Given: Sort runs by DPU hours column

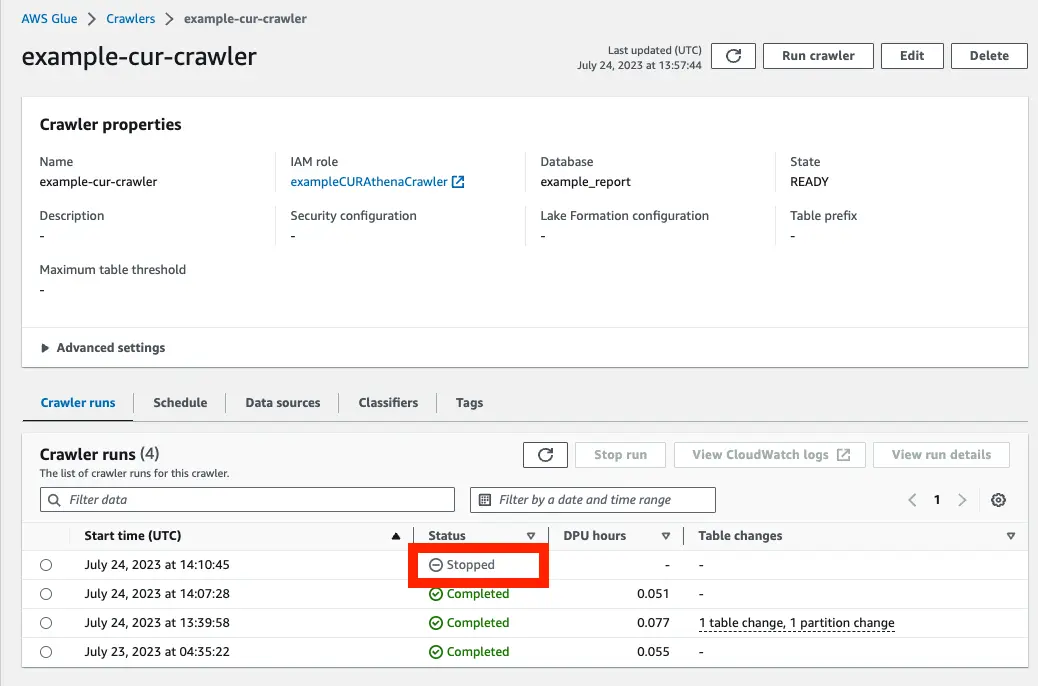Looking at the screenshot, I should pyautogui.click(x=666, y=536).
